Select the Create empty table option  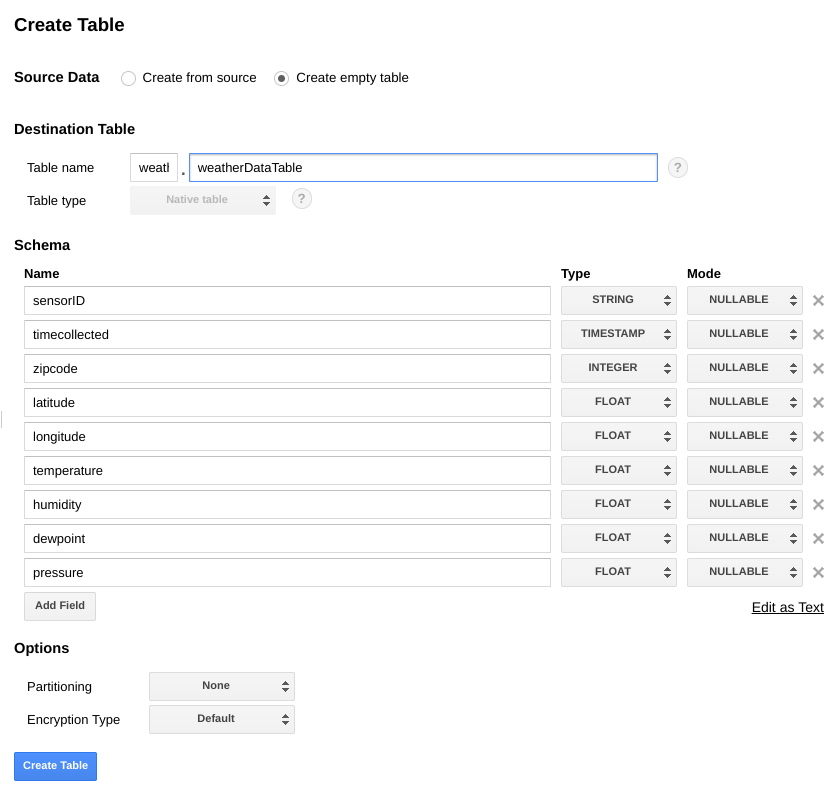tap(282, 78)
